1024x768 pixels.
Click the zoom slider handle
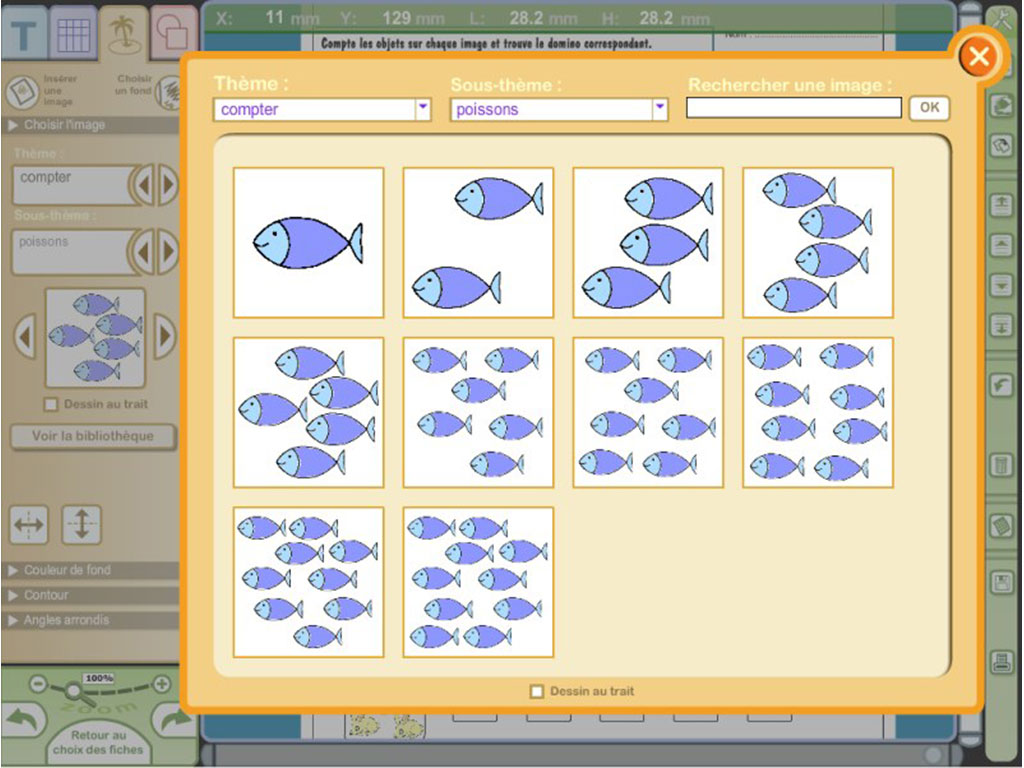click(x=72, y=689)
